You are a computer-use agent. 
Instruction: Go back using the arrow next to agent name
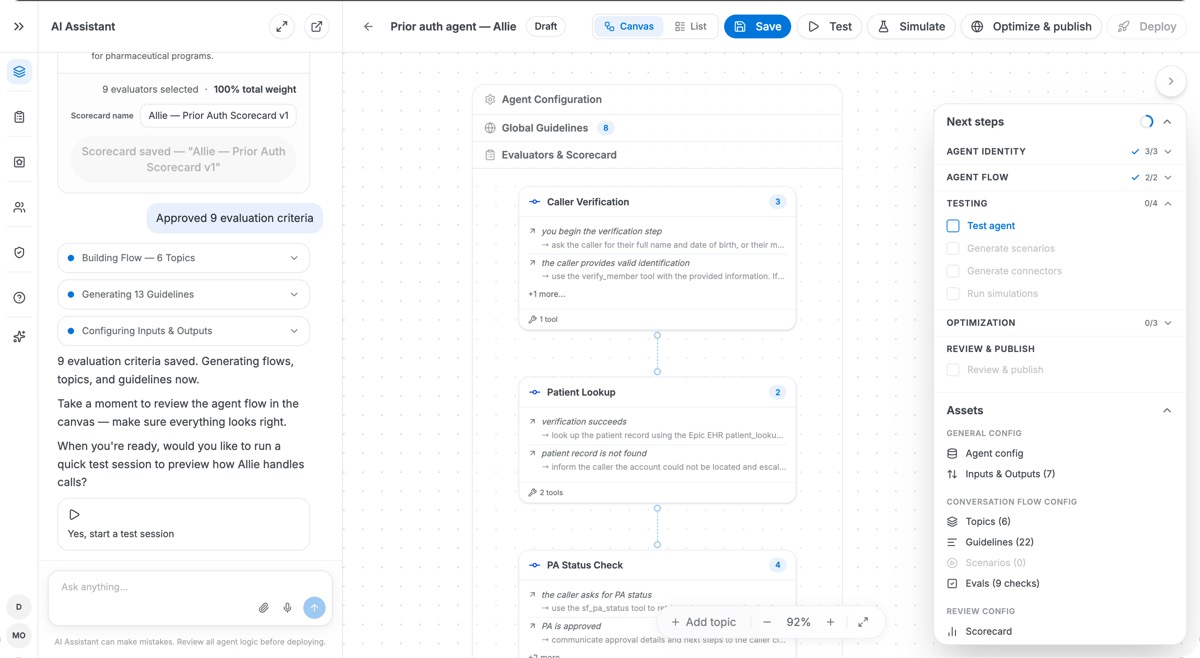click(368, 27)
